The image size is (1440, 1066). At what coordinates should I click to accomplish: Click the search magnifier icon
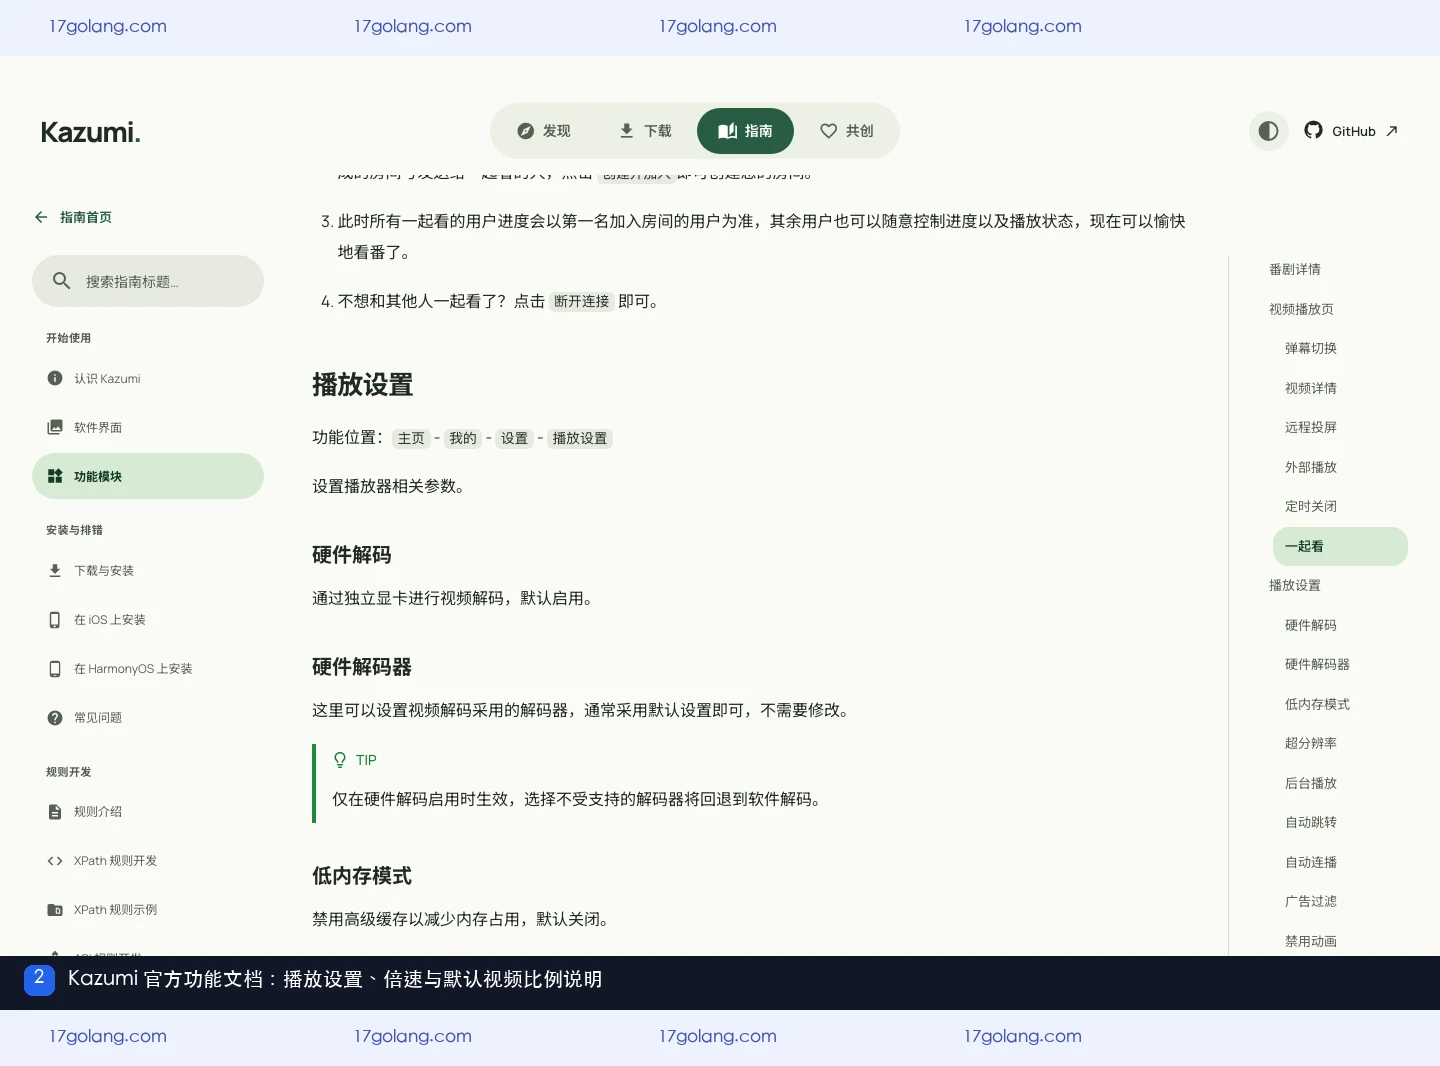tap(61, 281)
